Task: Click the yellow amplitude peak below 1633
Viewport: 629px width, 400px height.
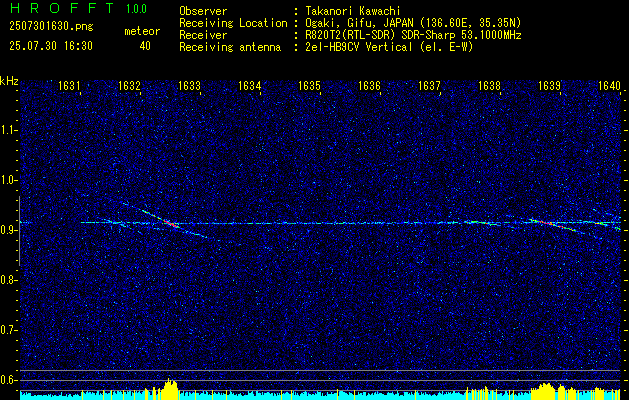Action: click(170, 388)
